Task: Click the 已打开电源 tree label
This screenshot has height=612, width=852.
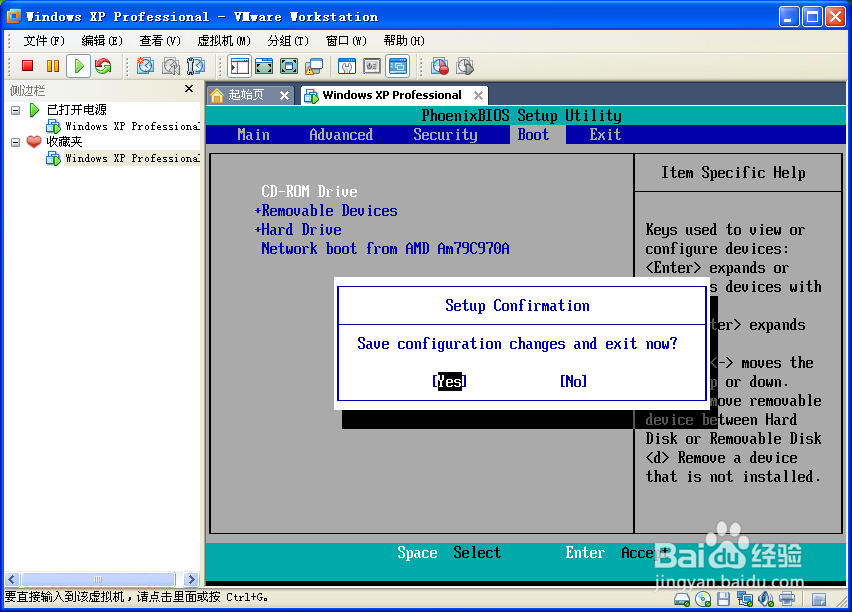Action: coord(77,110)
